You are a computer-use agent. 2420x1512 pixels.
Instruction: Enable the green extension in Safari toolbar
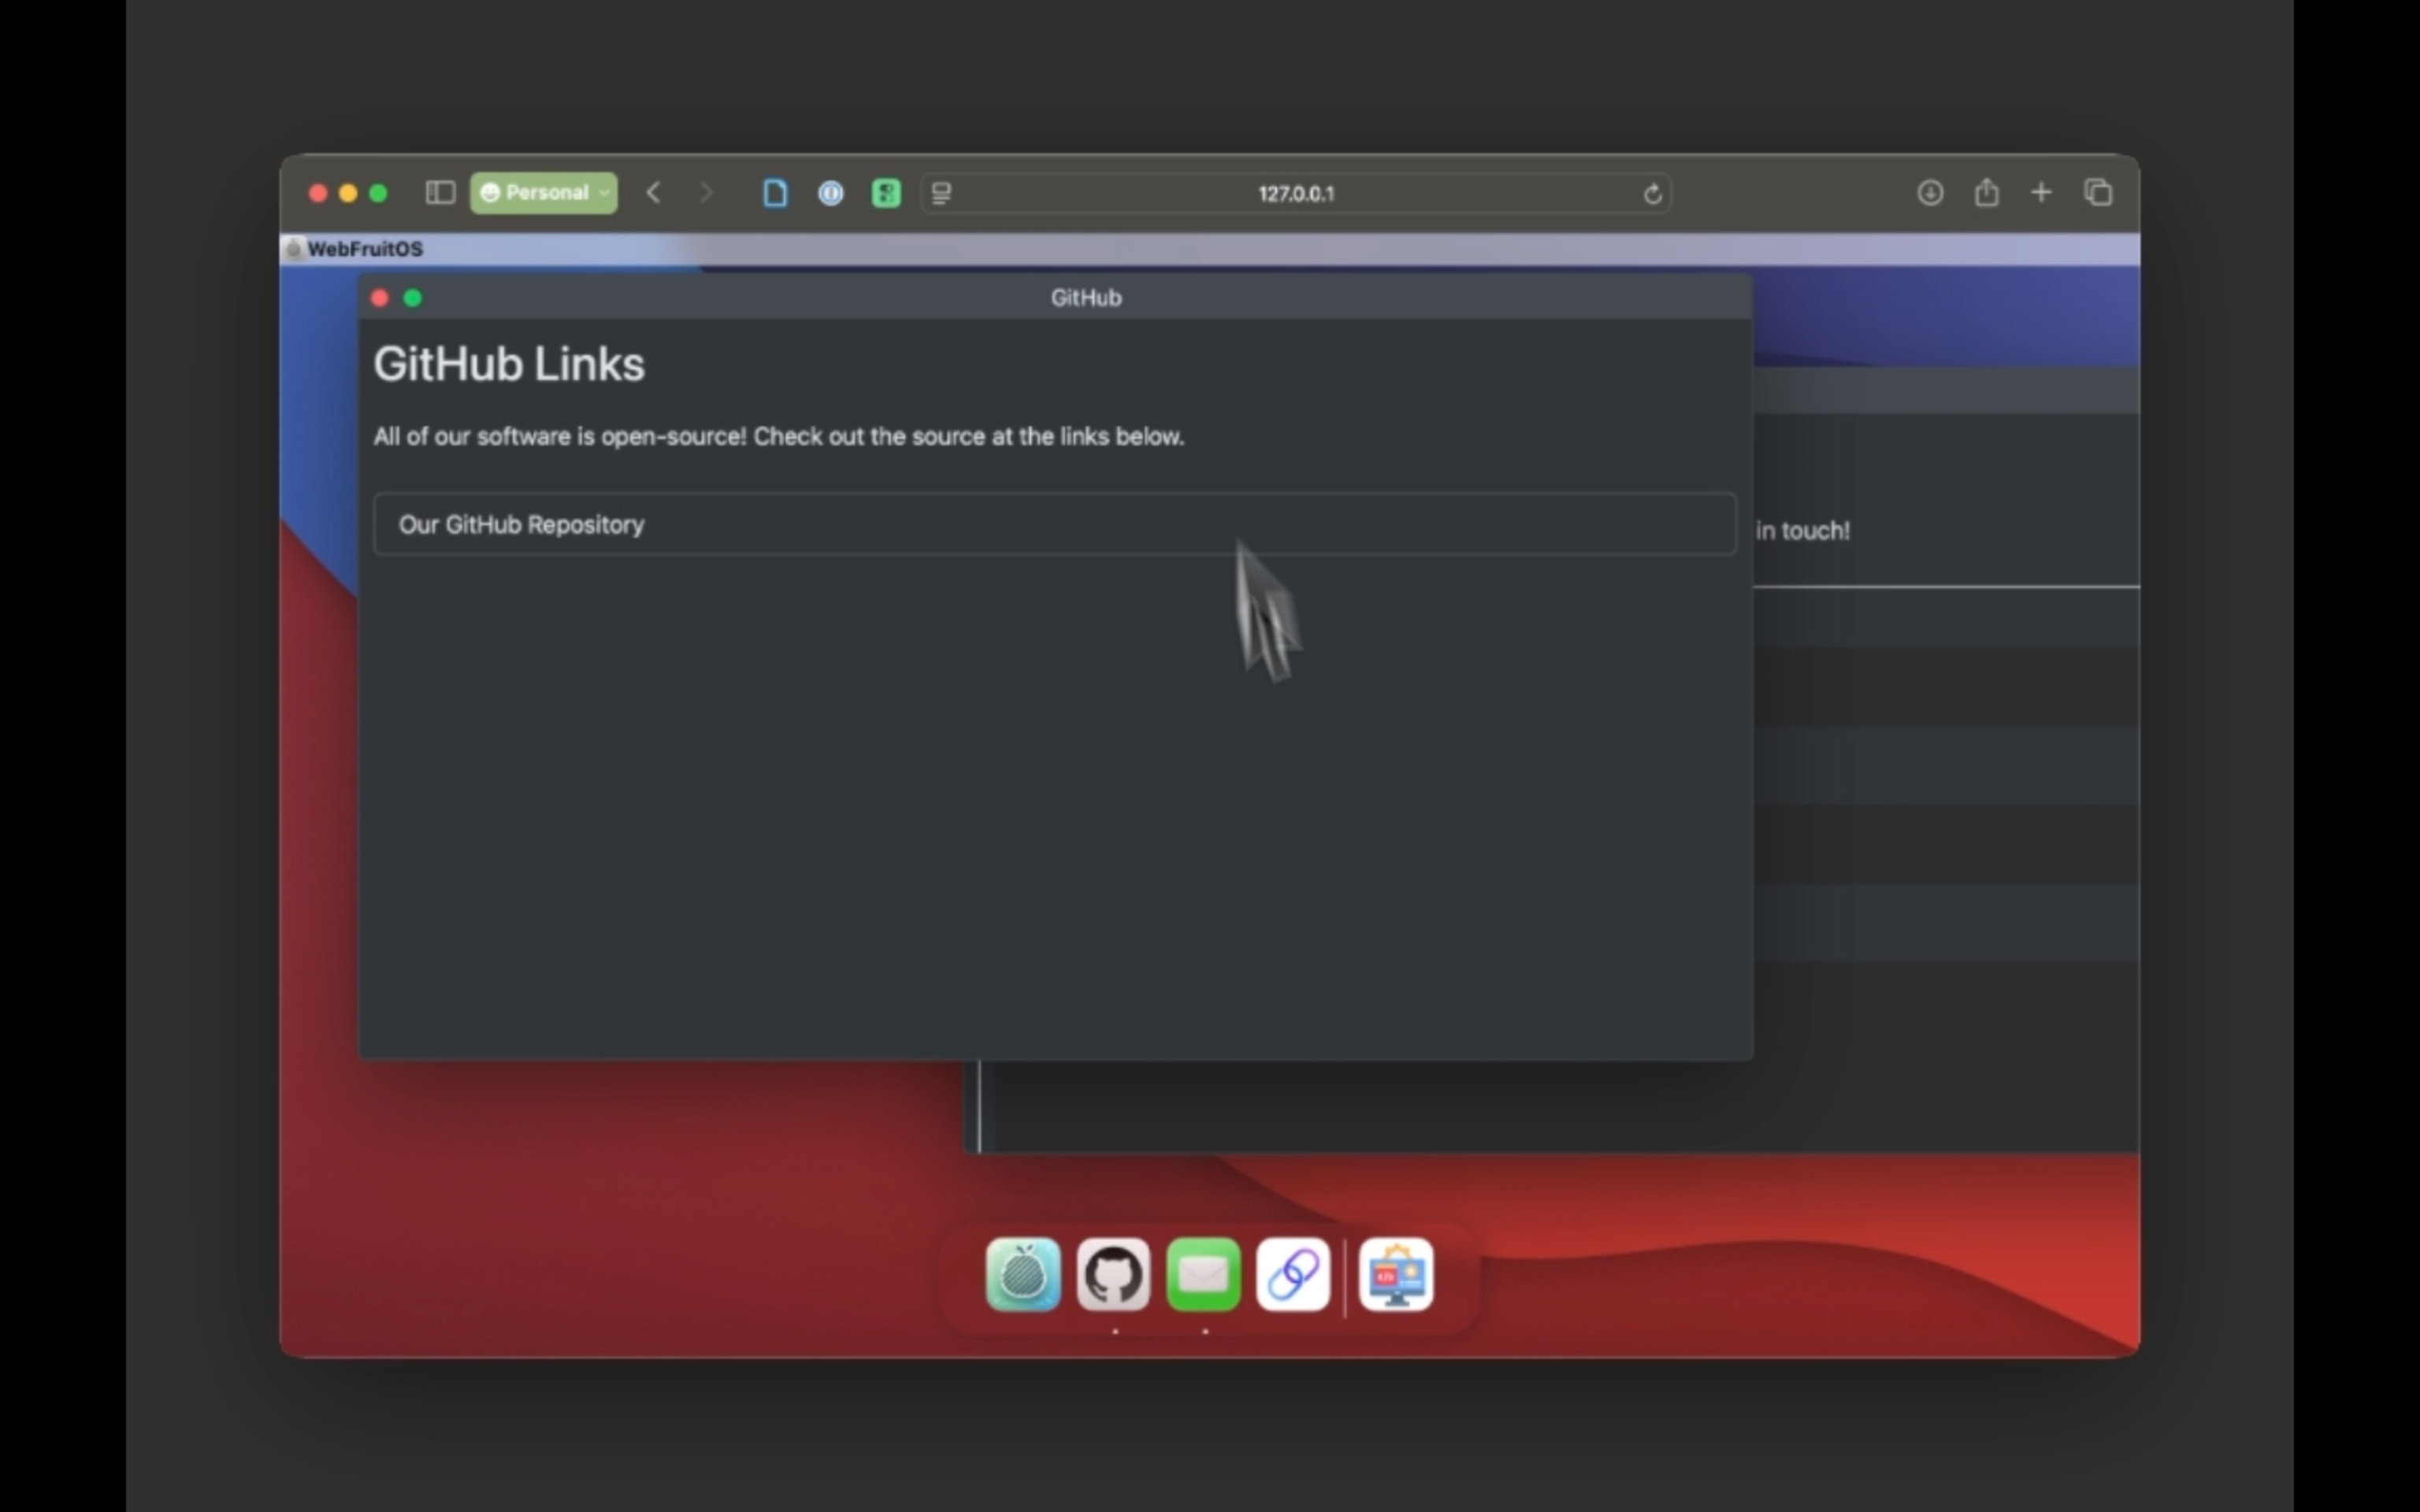pos(886,192)
